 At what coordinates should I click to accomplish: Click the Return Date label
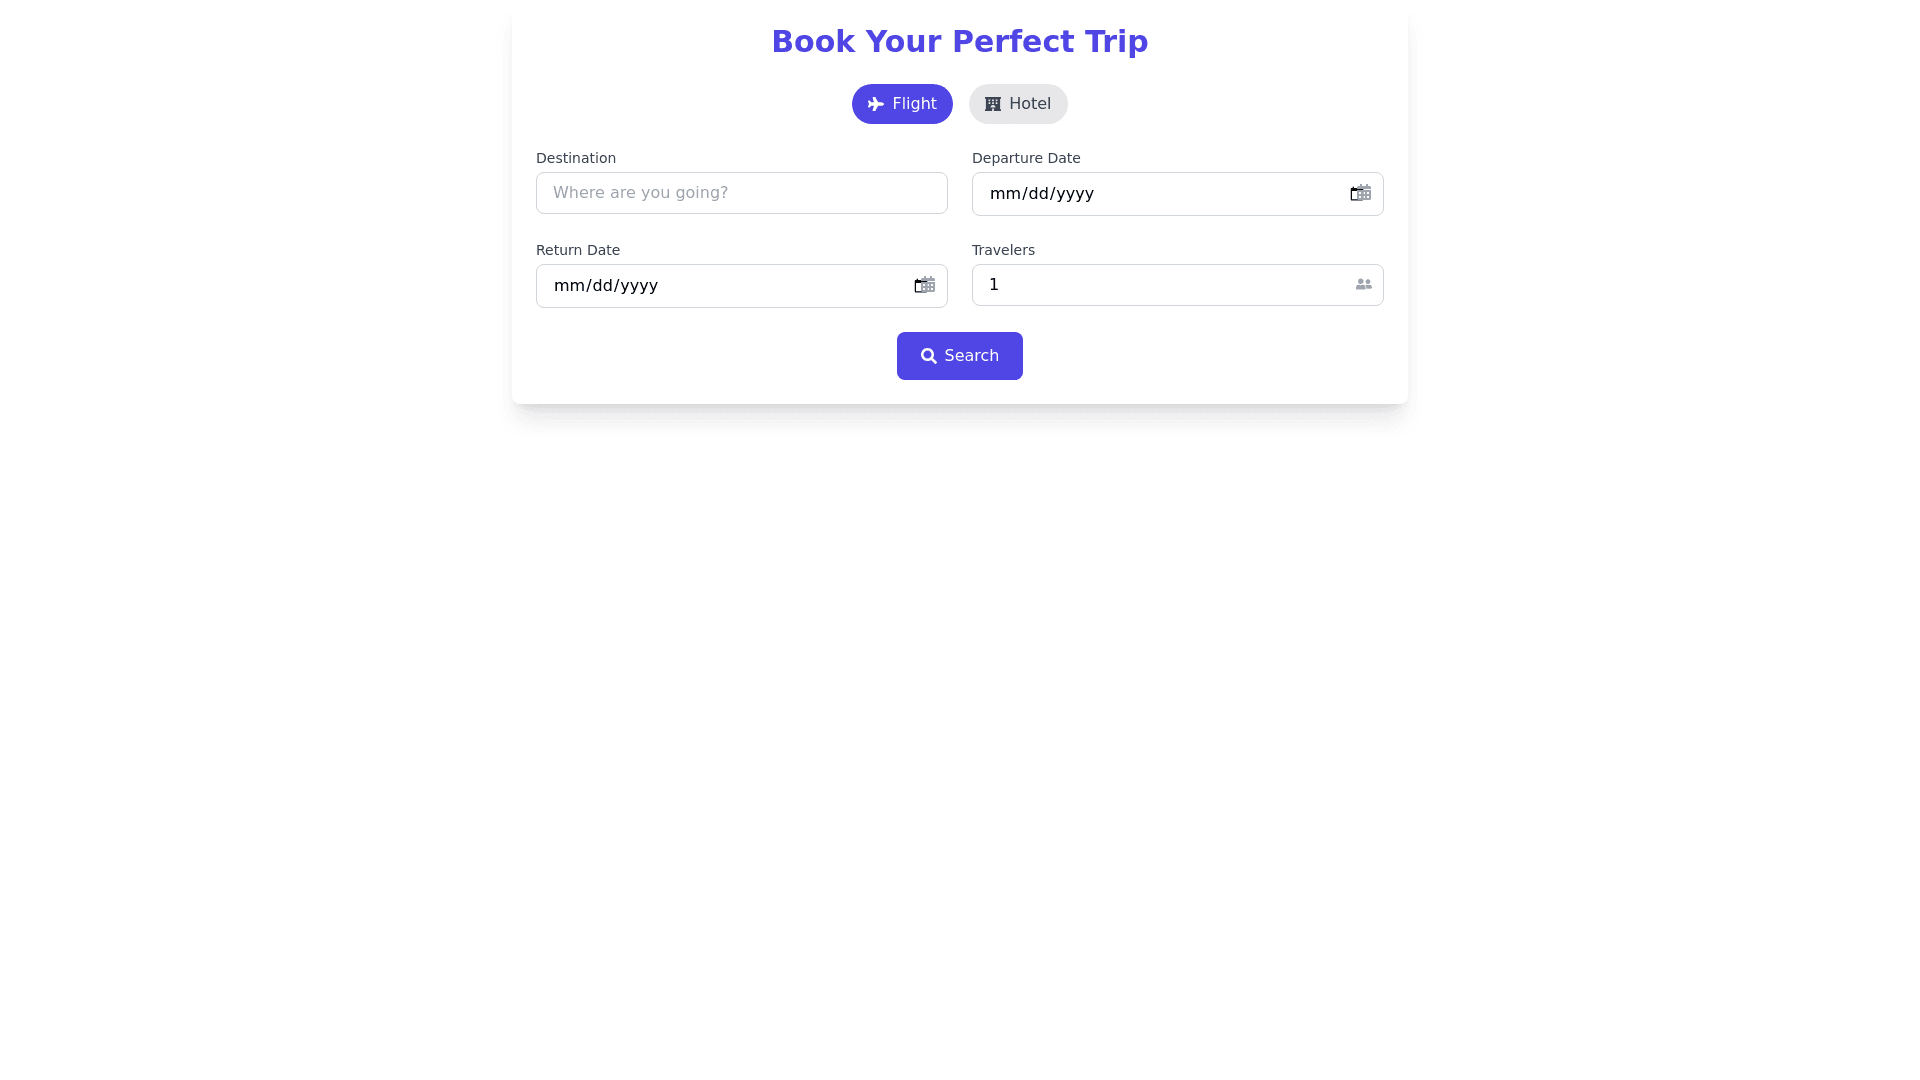pyautogui.click(x=578, y=250)
